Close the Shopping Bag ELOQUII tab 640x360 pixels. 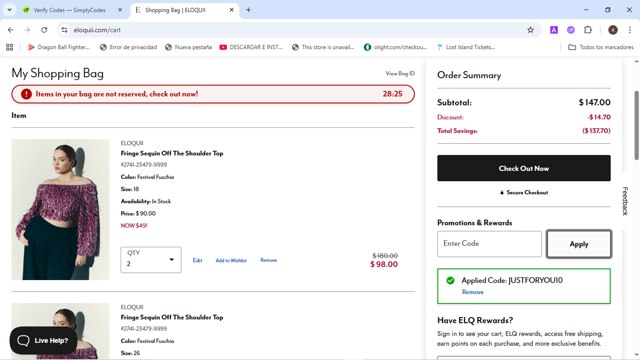231,10
